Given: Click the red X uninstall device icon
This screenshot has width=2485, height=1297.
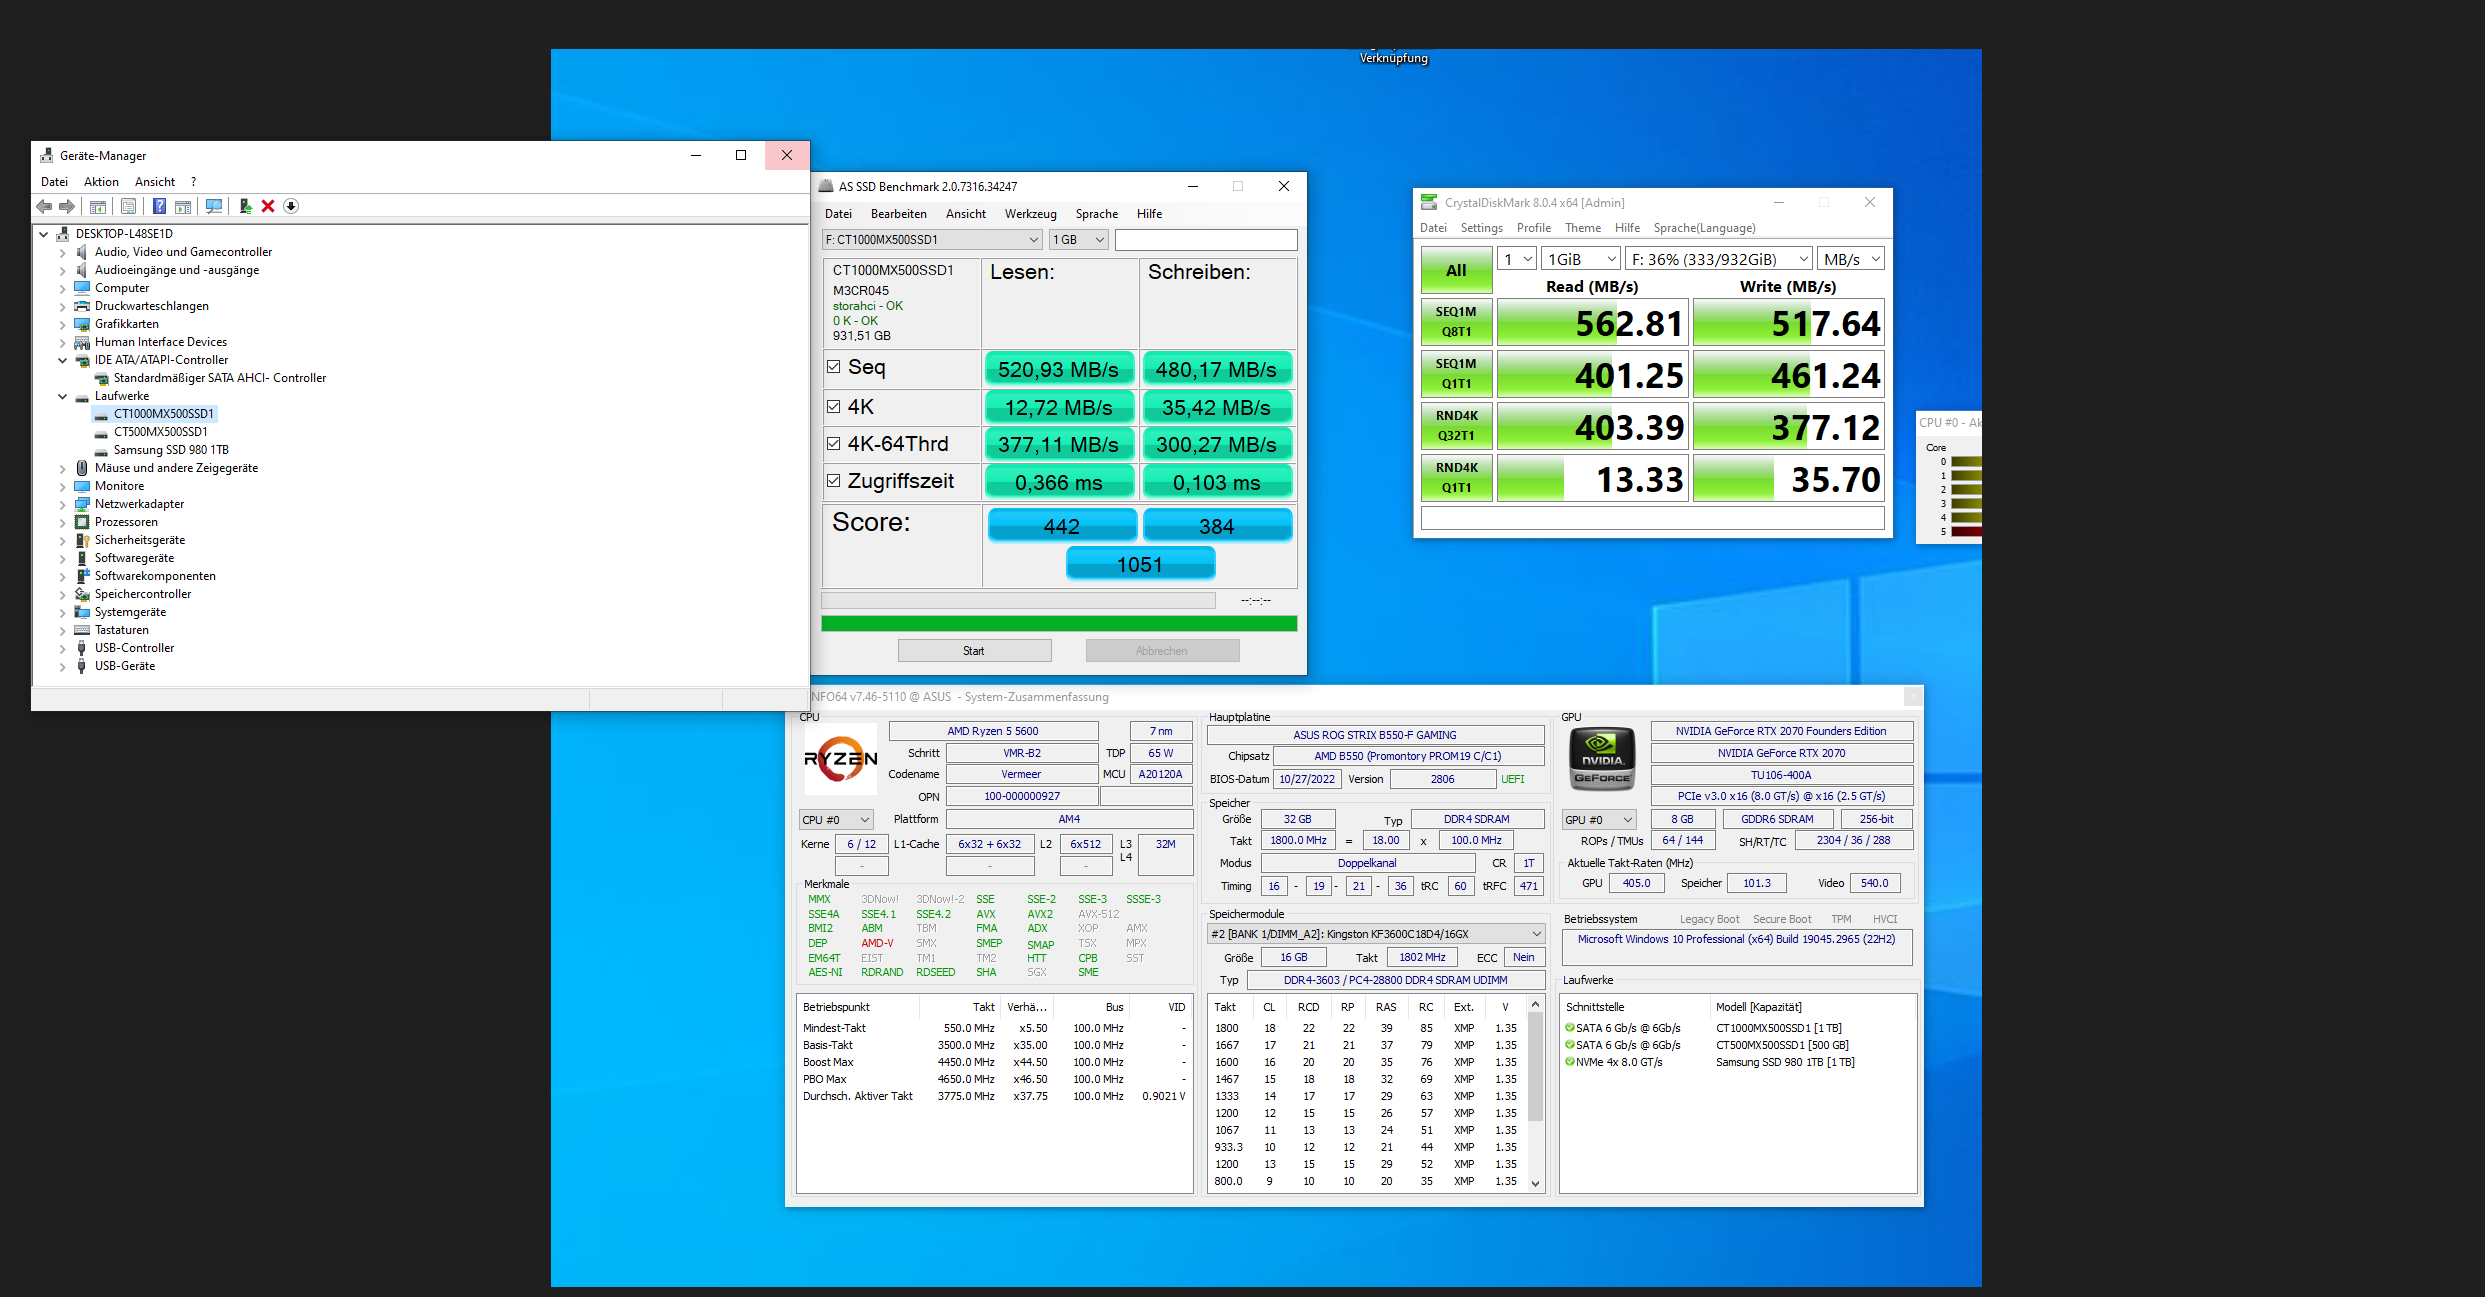Looking at the screenshot, I should coord(268,206).
